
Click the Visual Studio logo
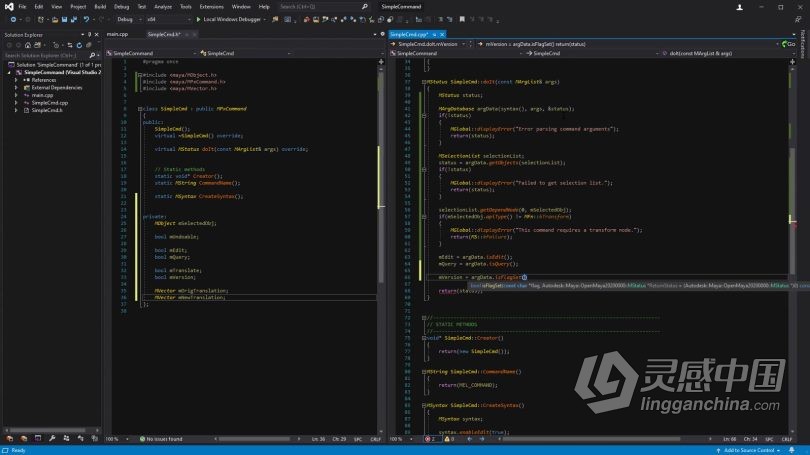(x=9, y=7)
